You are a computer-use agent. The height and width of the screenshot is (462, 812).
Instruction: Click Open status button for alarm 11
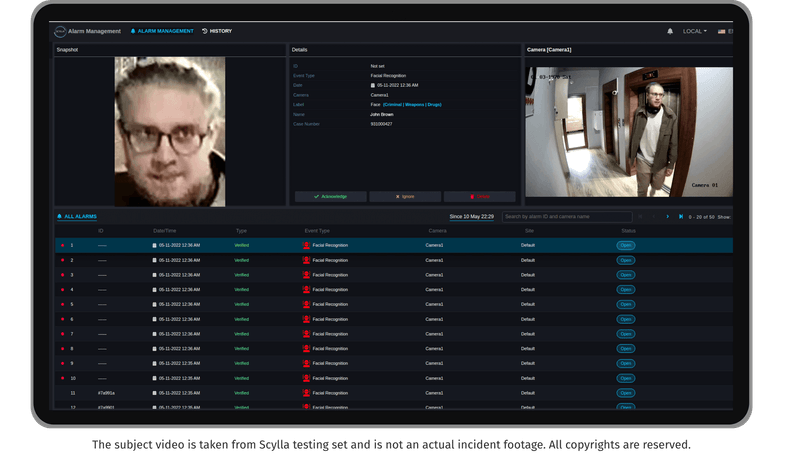(626, 393)
